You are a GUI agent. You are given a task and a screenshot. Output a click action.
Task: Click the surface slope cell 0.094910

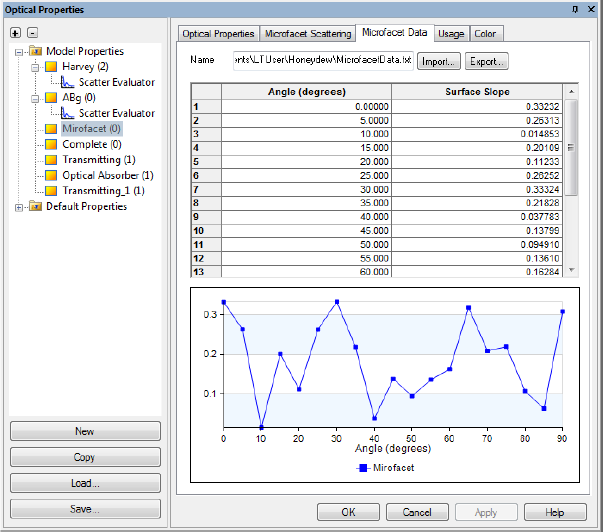(x=477, y=245)
